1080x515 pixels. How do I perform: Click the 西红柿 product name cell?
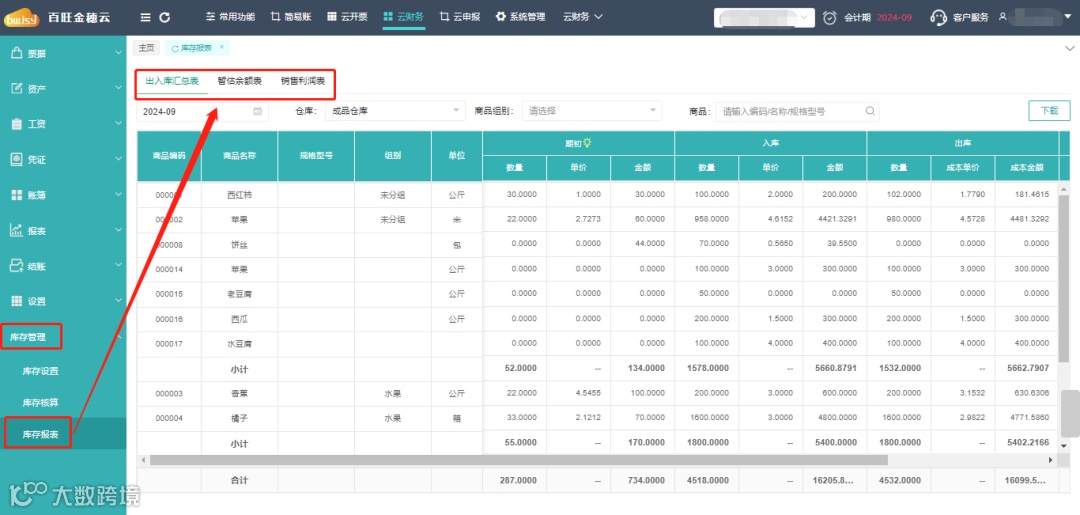click(240, 195)
